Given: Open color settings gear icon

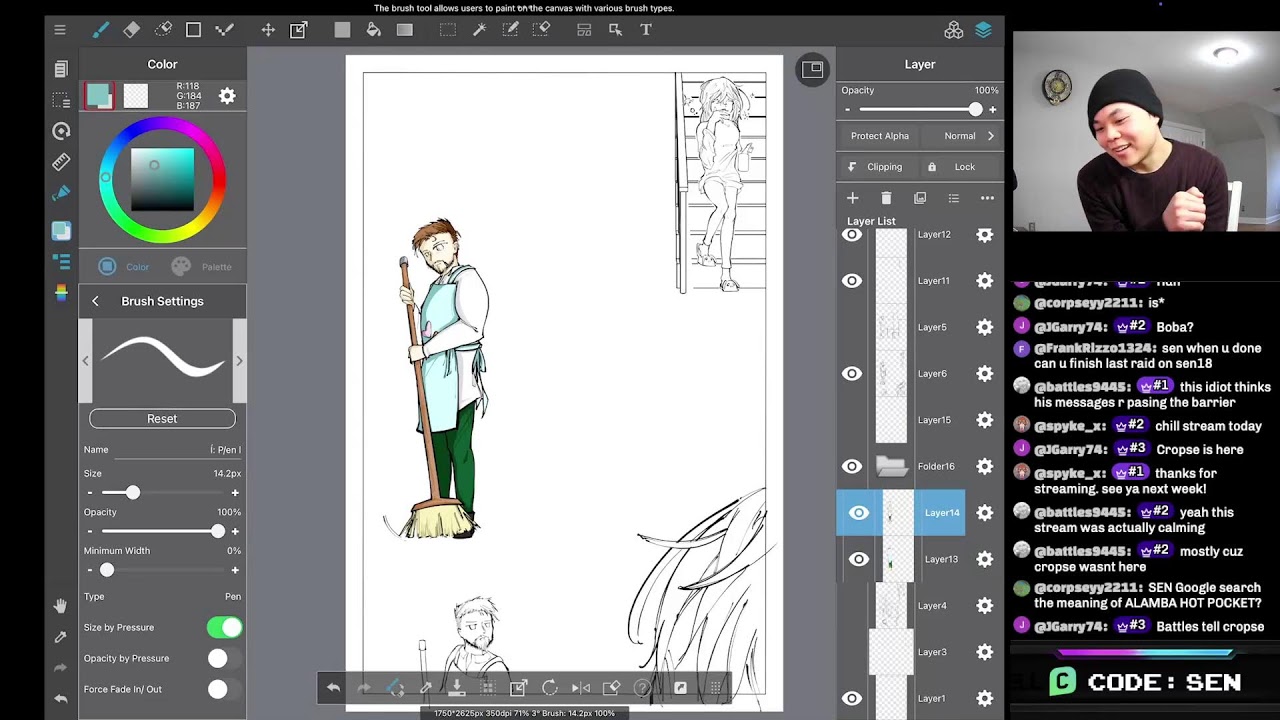Looking at the screenshot, I should click(x=227, y=96).
